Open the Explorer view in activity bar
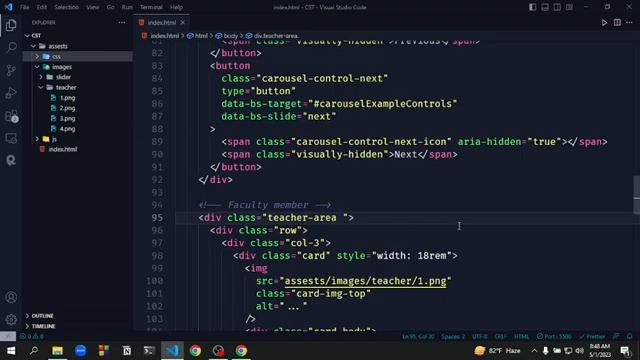The width and height of the screenshot is (640, 360). (x=11, y=25)
